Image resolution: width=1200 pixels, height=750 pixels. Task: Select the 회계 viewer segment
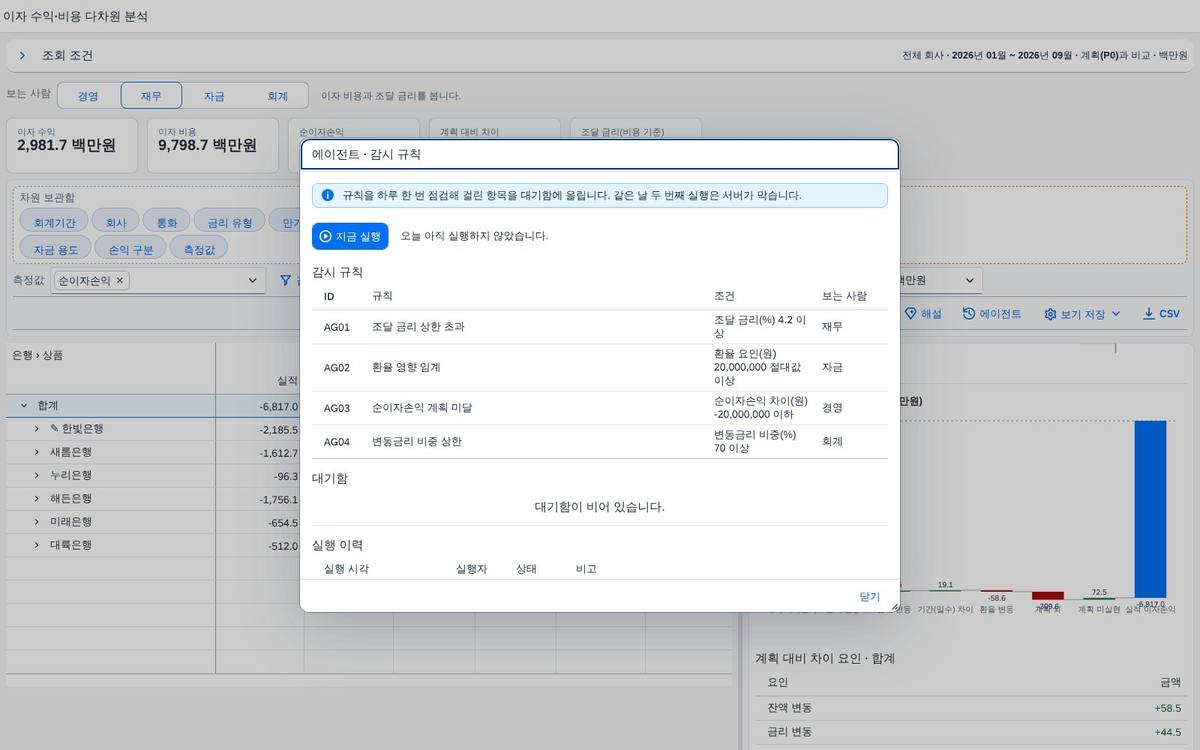[x=277, y=96]
